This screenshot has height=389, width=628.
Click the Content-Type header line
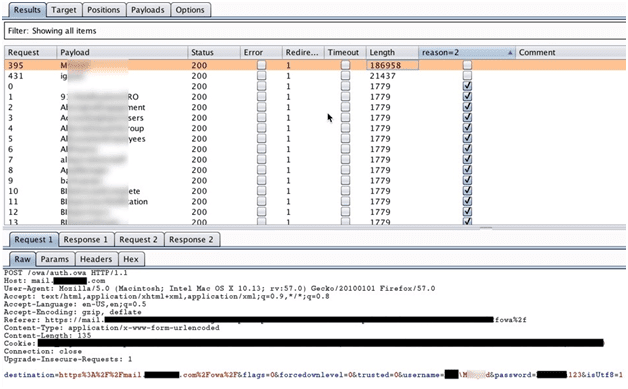pos(112,328)
